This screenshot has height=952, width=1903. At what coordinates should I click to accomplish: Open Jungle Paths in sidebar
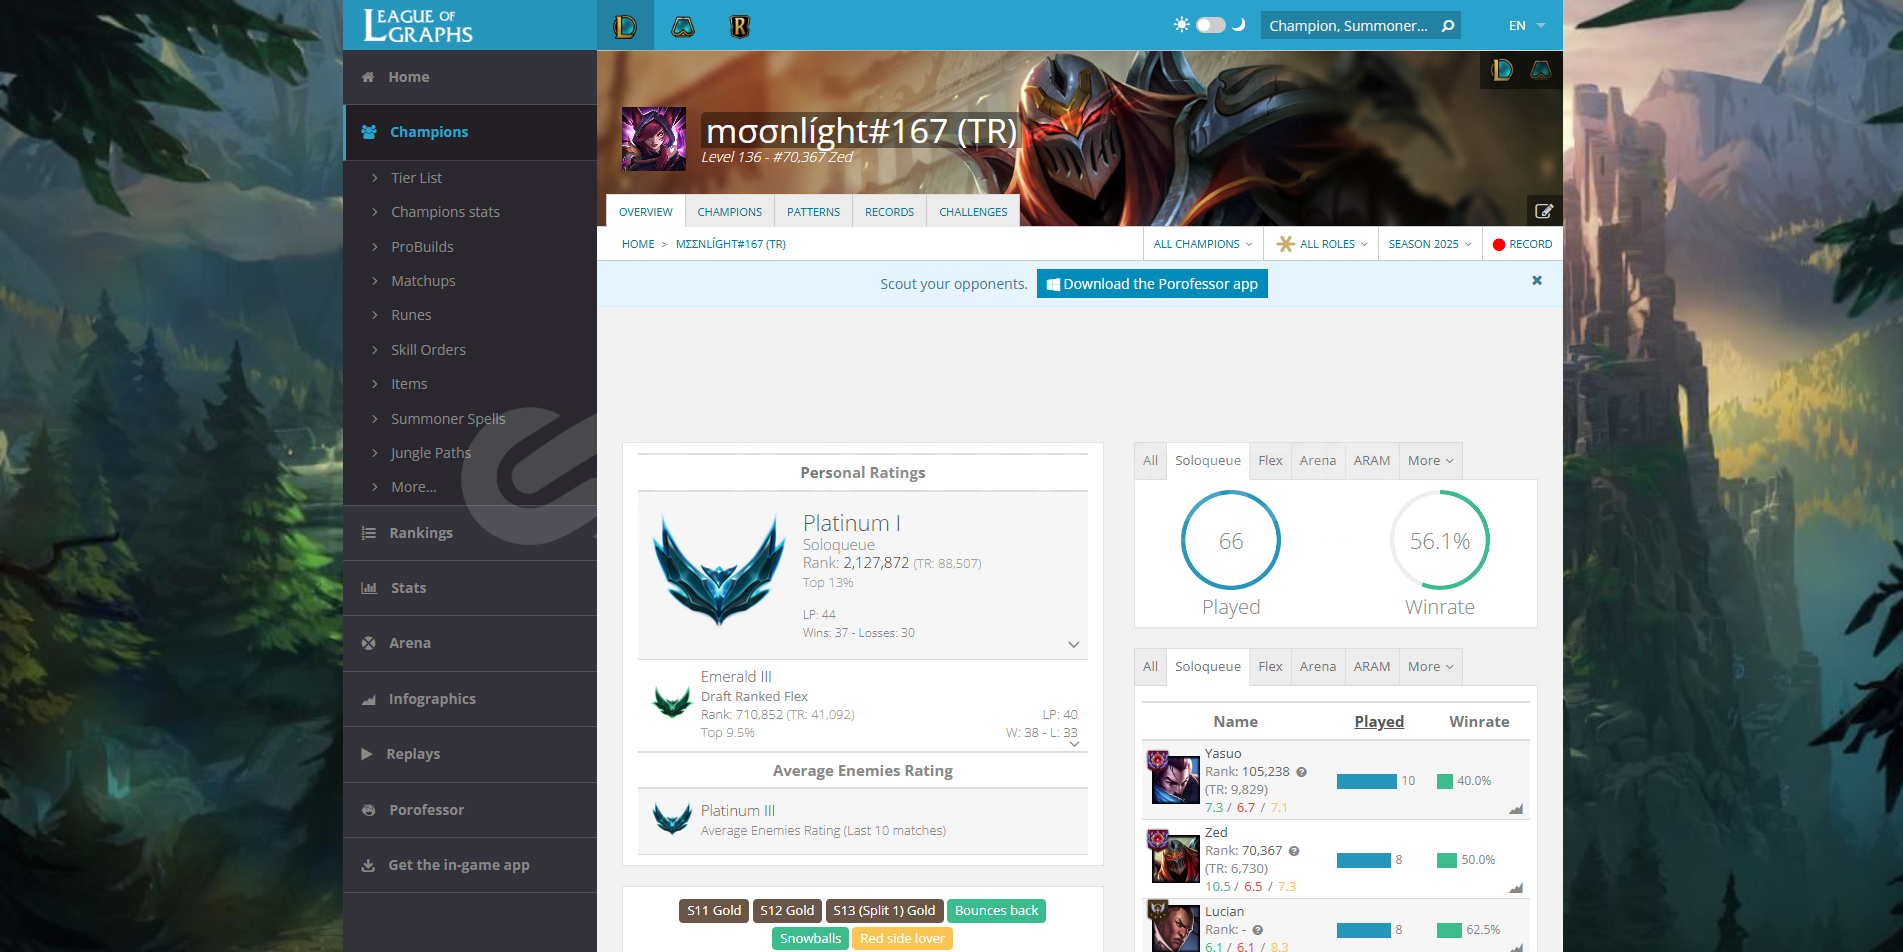click(430, 453)
